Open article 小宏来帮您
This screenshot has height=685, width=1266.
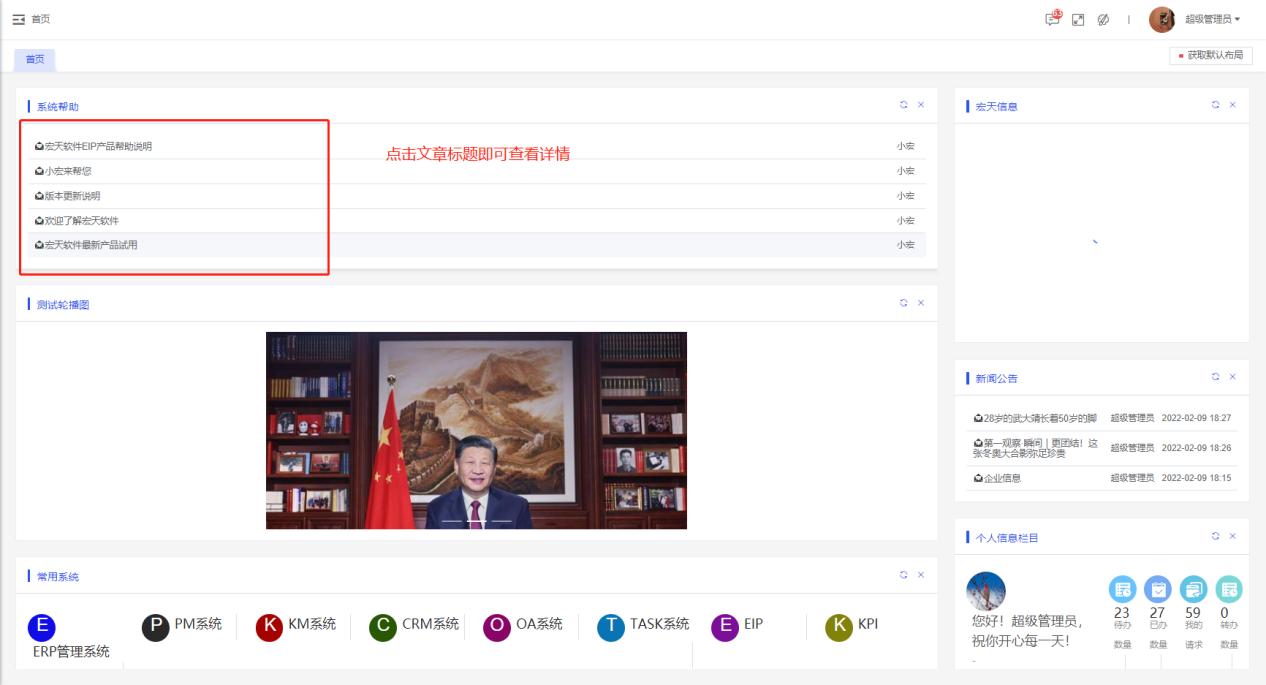coord(67,171)
